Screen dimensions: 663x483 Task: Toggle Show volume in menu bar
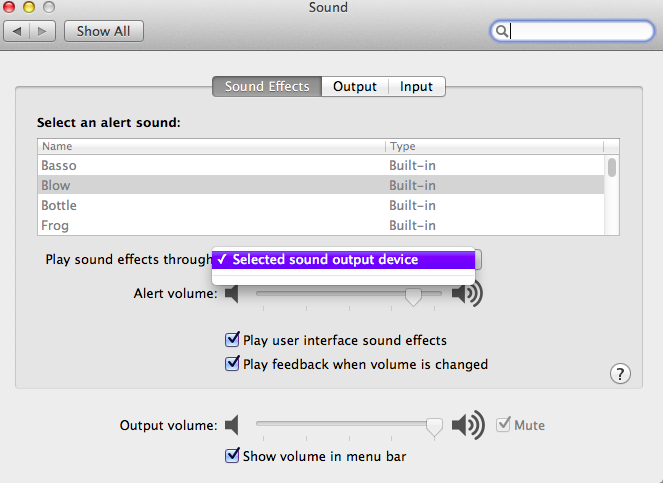click(233, 457)
